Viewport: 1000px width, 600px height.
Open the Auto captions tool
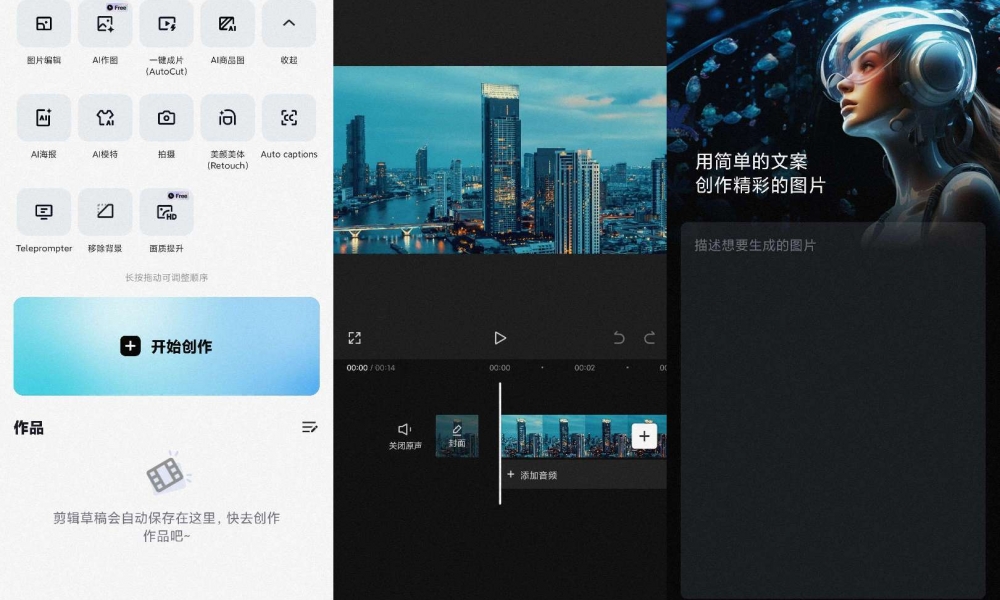(289, 119)
